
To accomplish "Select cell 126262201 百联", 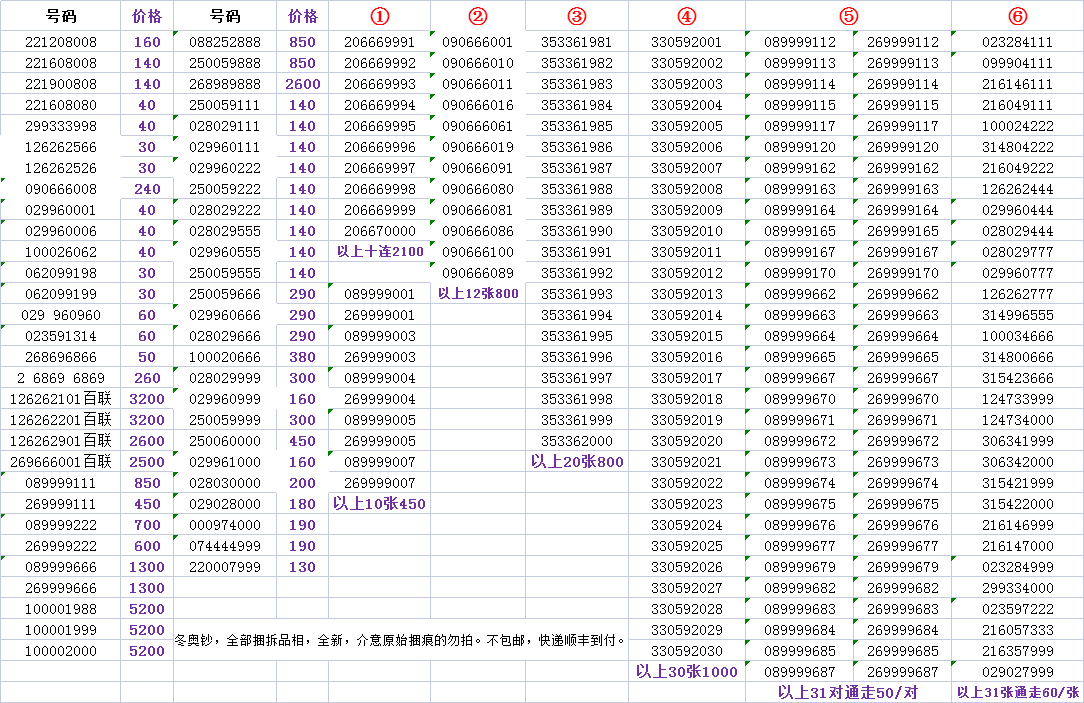I will (x=61, y=420).
